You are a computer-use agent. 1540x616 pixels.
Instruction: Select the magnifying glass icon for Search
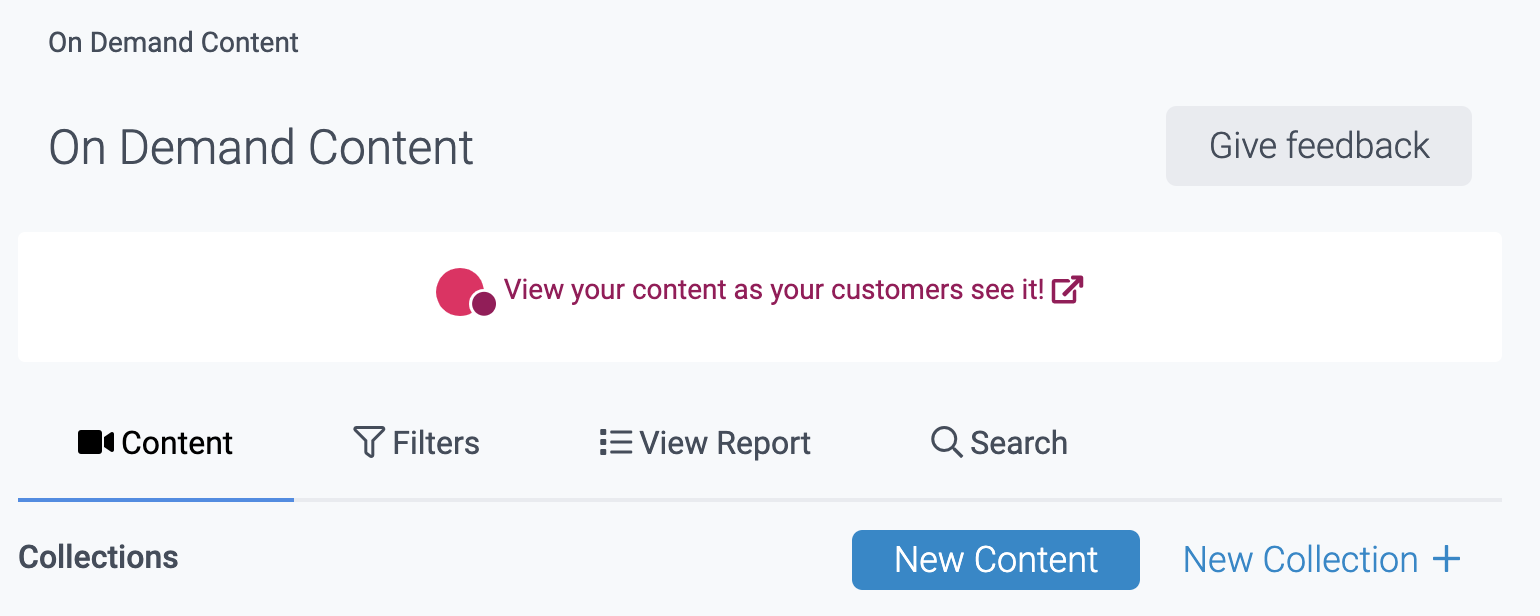point(944,441)
